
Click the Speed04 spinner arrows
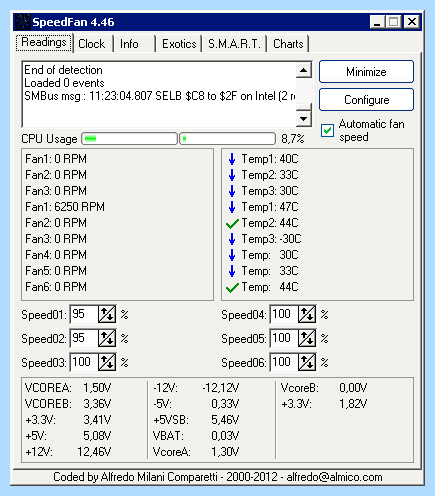(x=307, y=314)
